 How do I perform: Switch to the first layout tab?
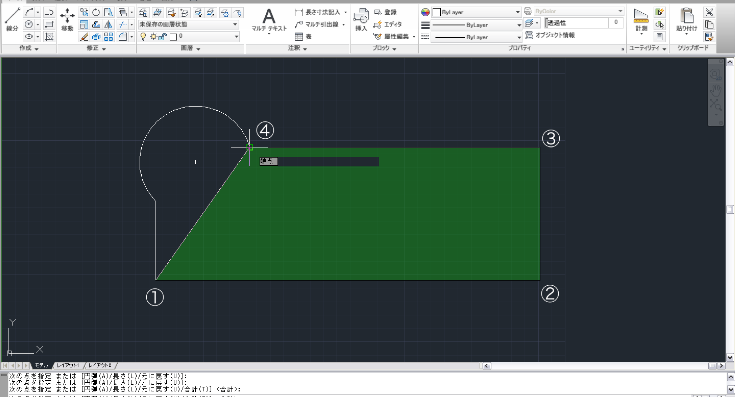tap(68, 365)
